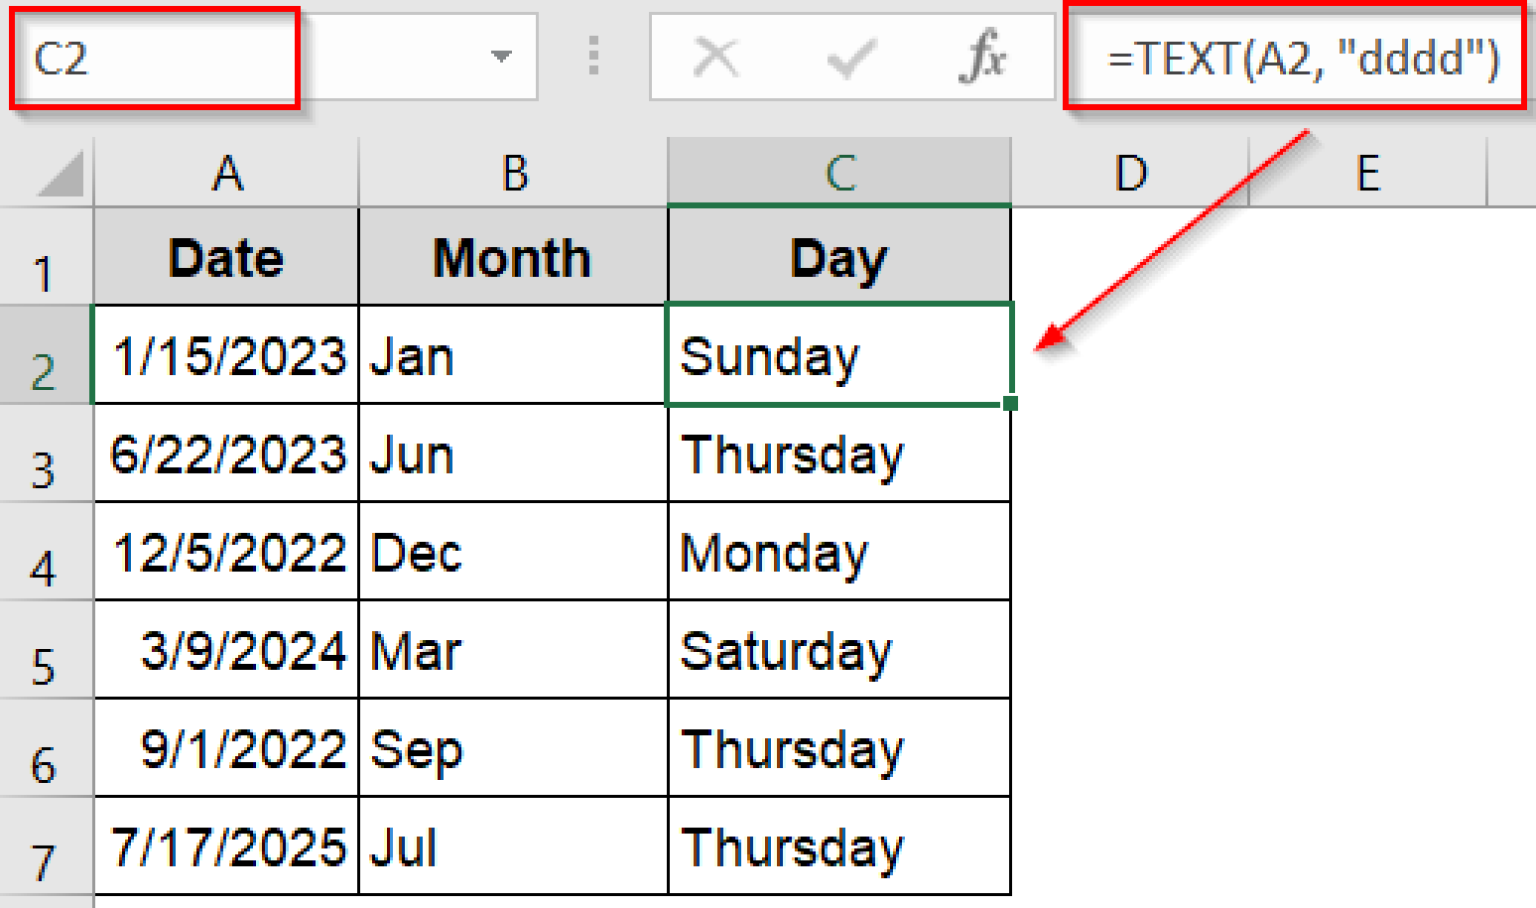Select the cell containing Sunday
Viewport: 1536px width, 908px height.
click(x=840, y=356)
